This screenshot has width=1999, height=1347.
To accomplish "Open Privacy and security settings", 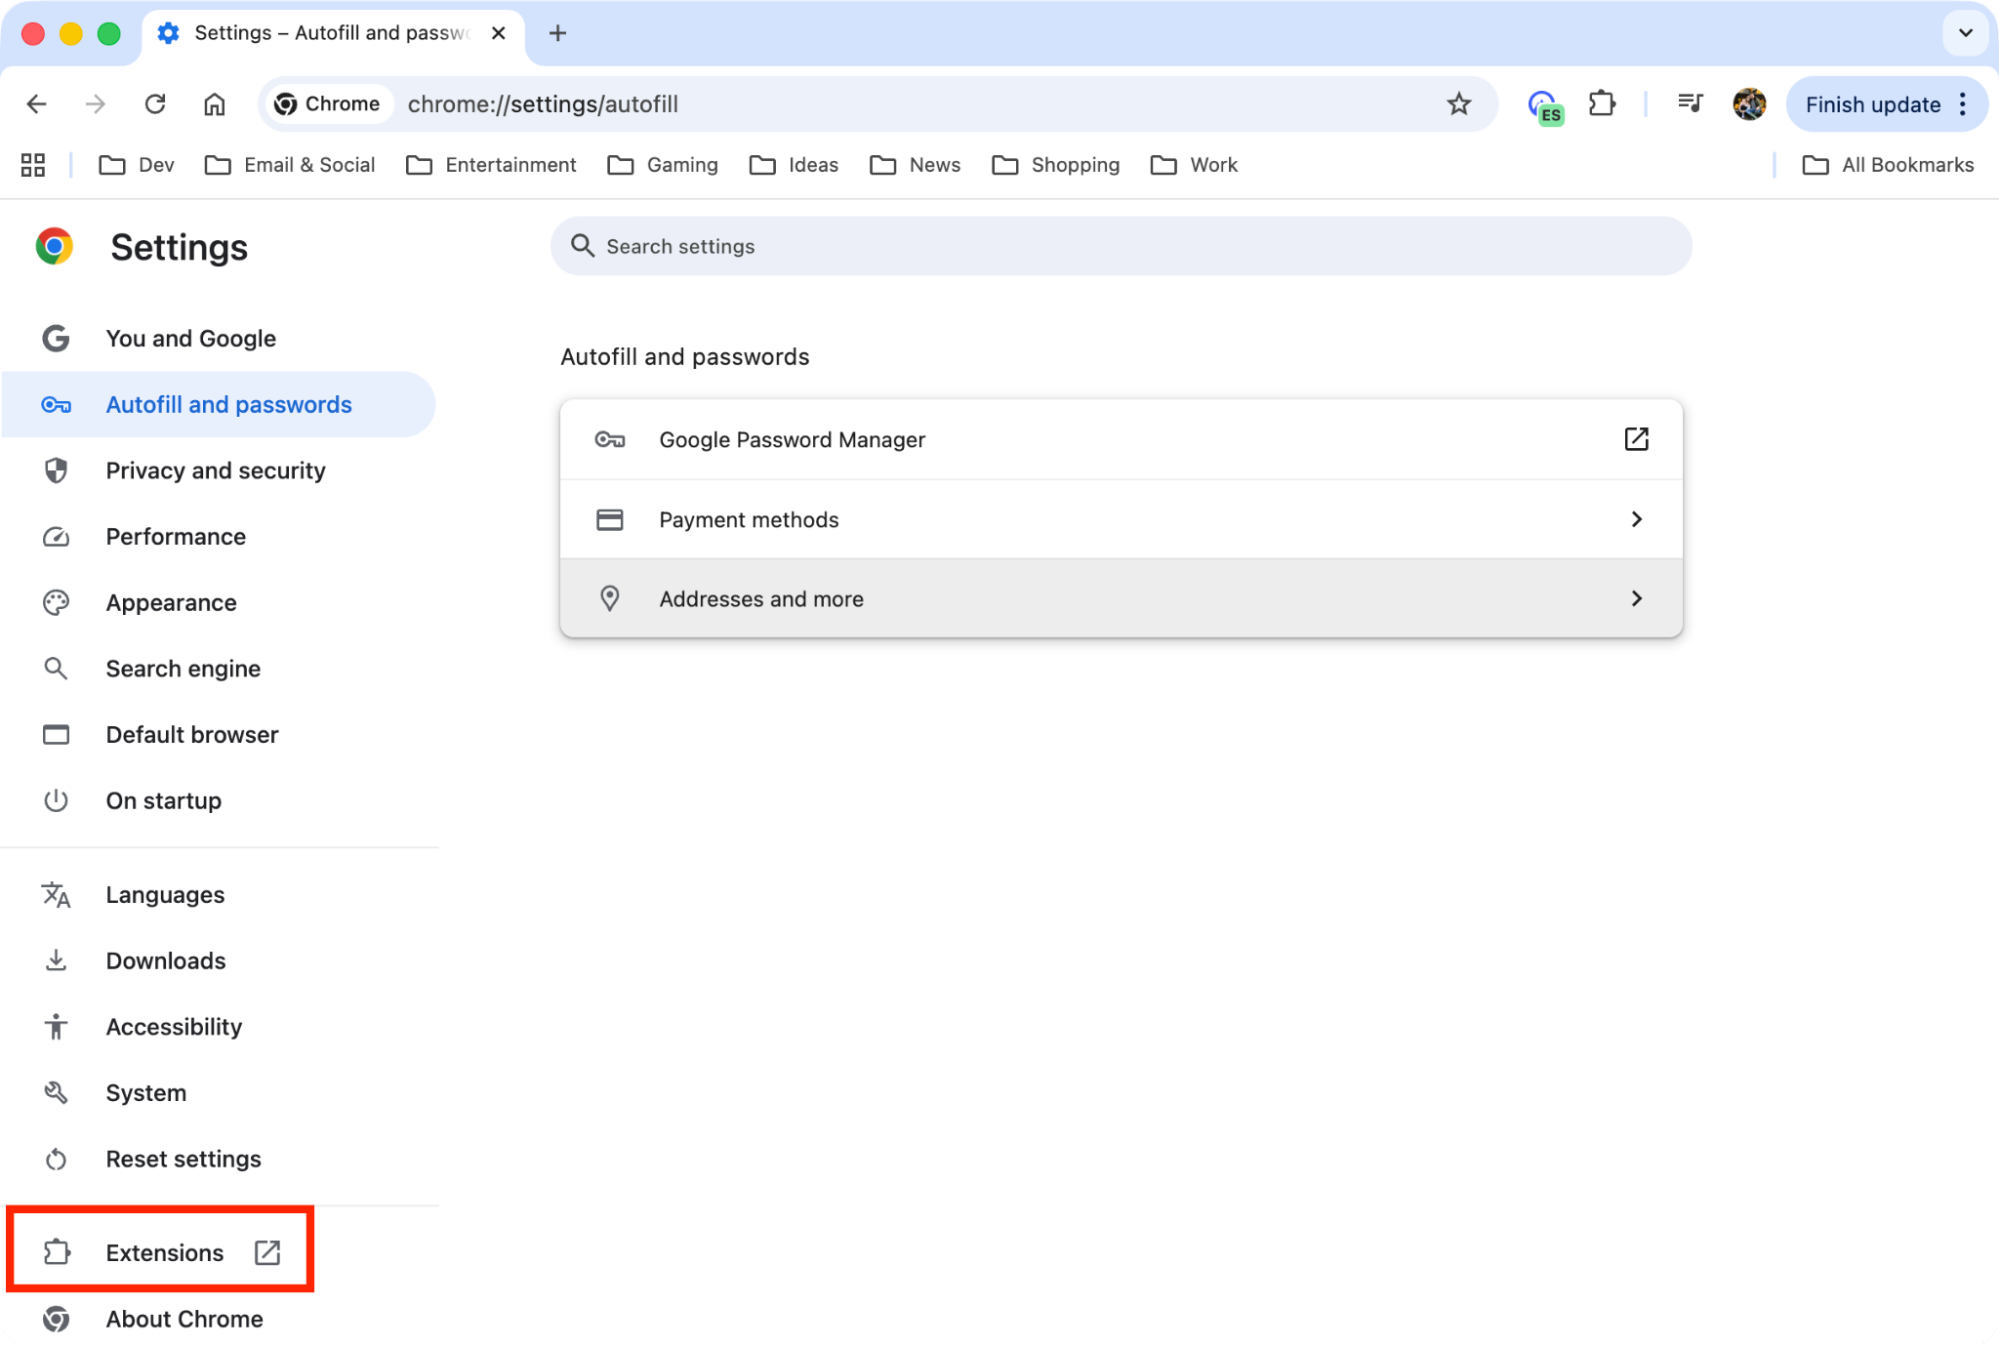I will click(216, 470).
